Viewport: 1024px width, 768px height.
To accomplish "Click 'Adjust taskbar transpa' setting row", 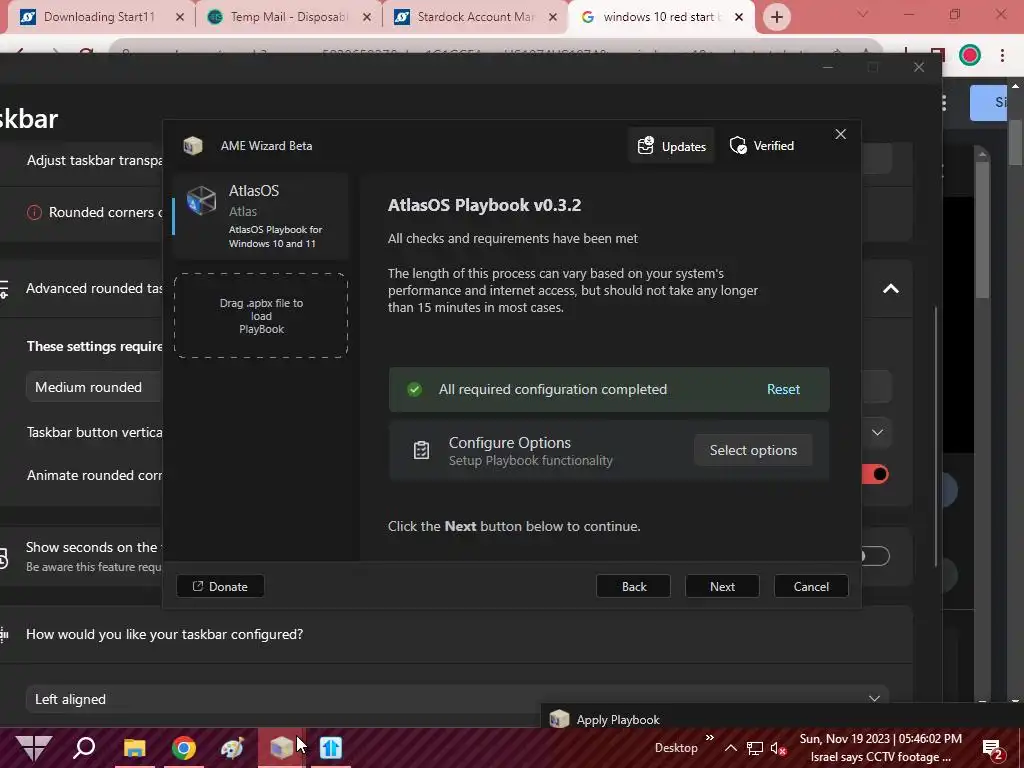I will pos(95,161).
